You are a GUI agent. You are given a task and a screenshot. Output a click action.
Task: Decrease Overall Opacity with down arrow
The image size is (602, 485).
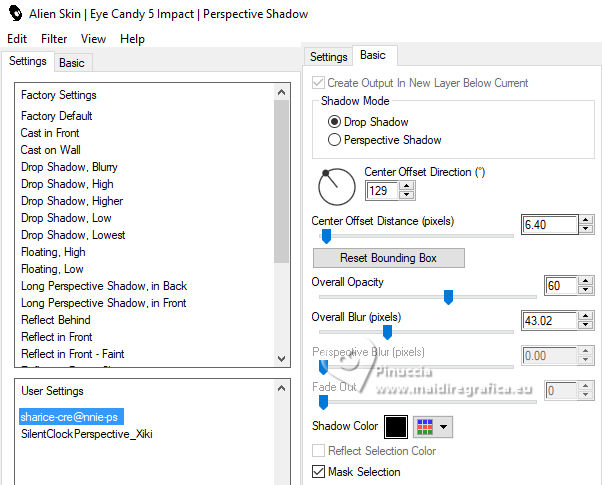[x=585, y=290]
